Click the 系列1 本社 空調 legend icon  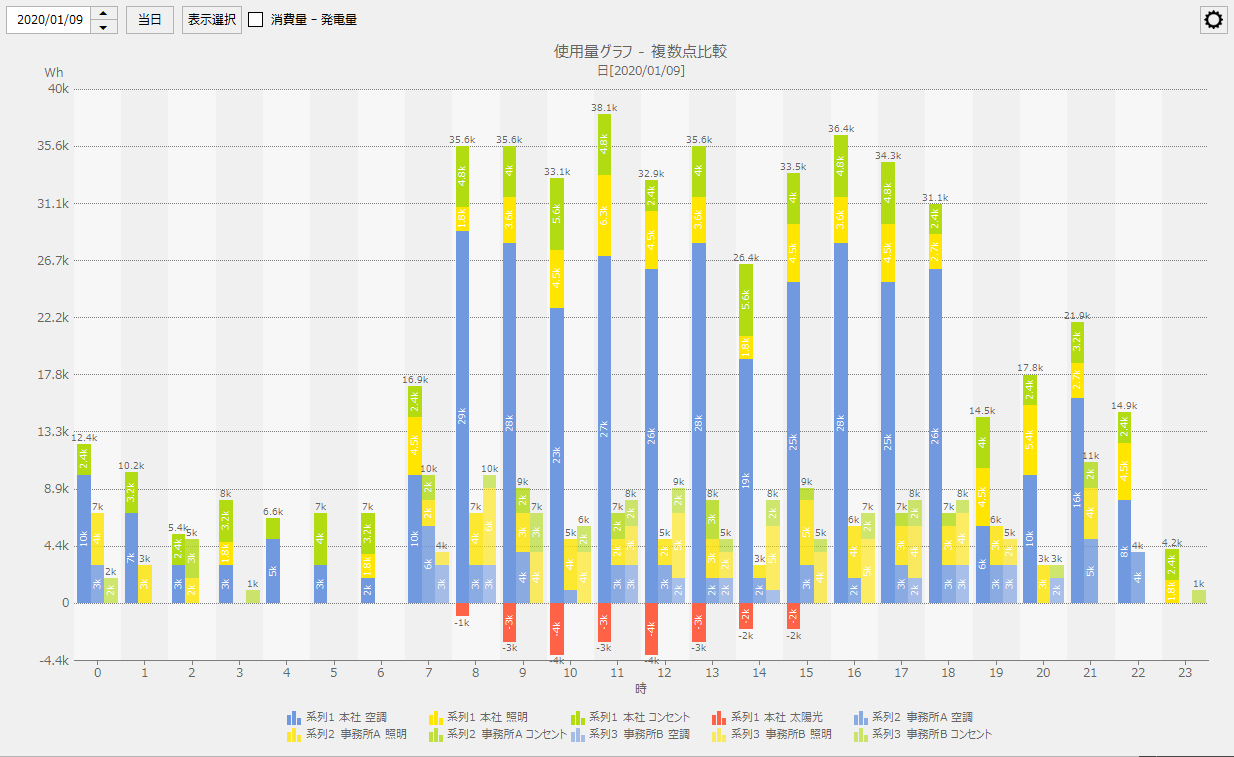pos(294,717)
